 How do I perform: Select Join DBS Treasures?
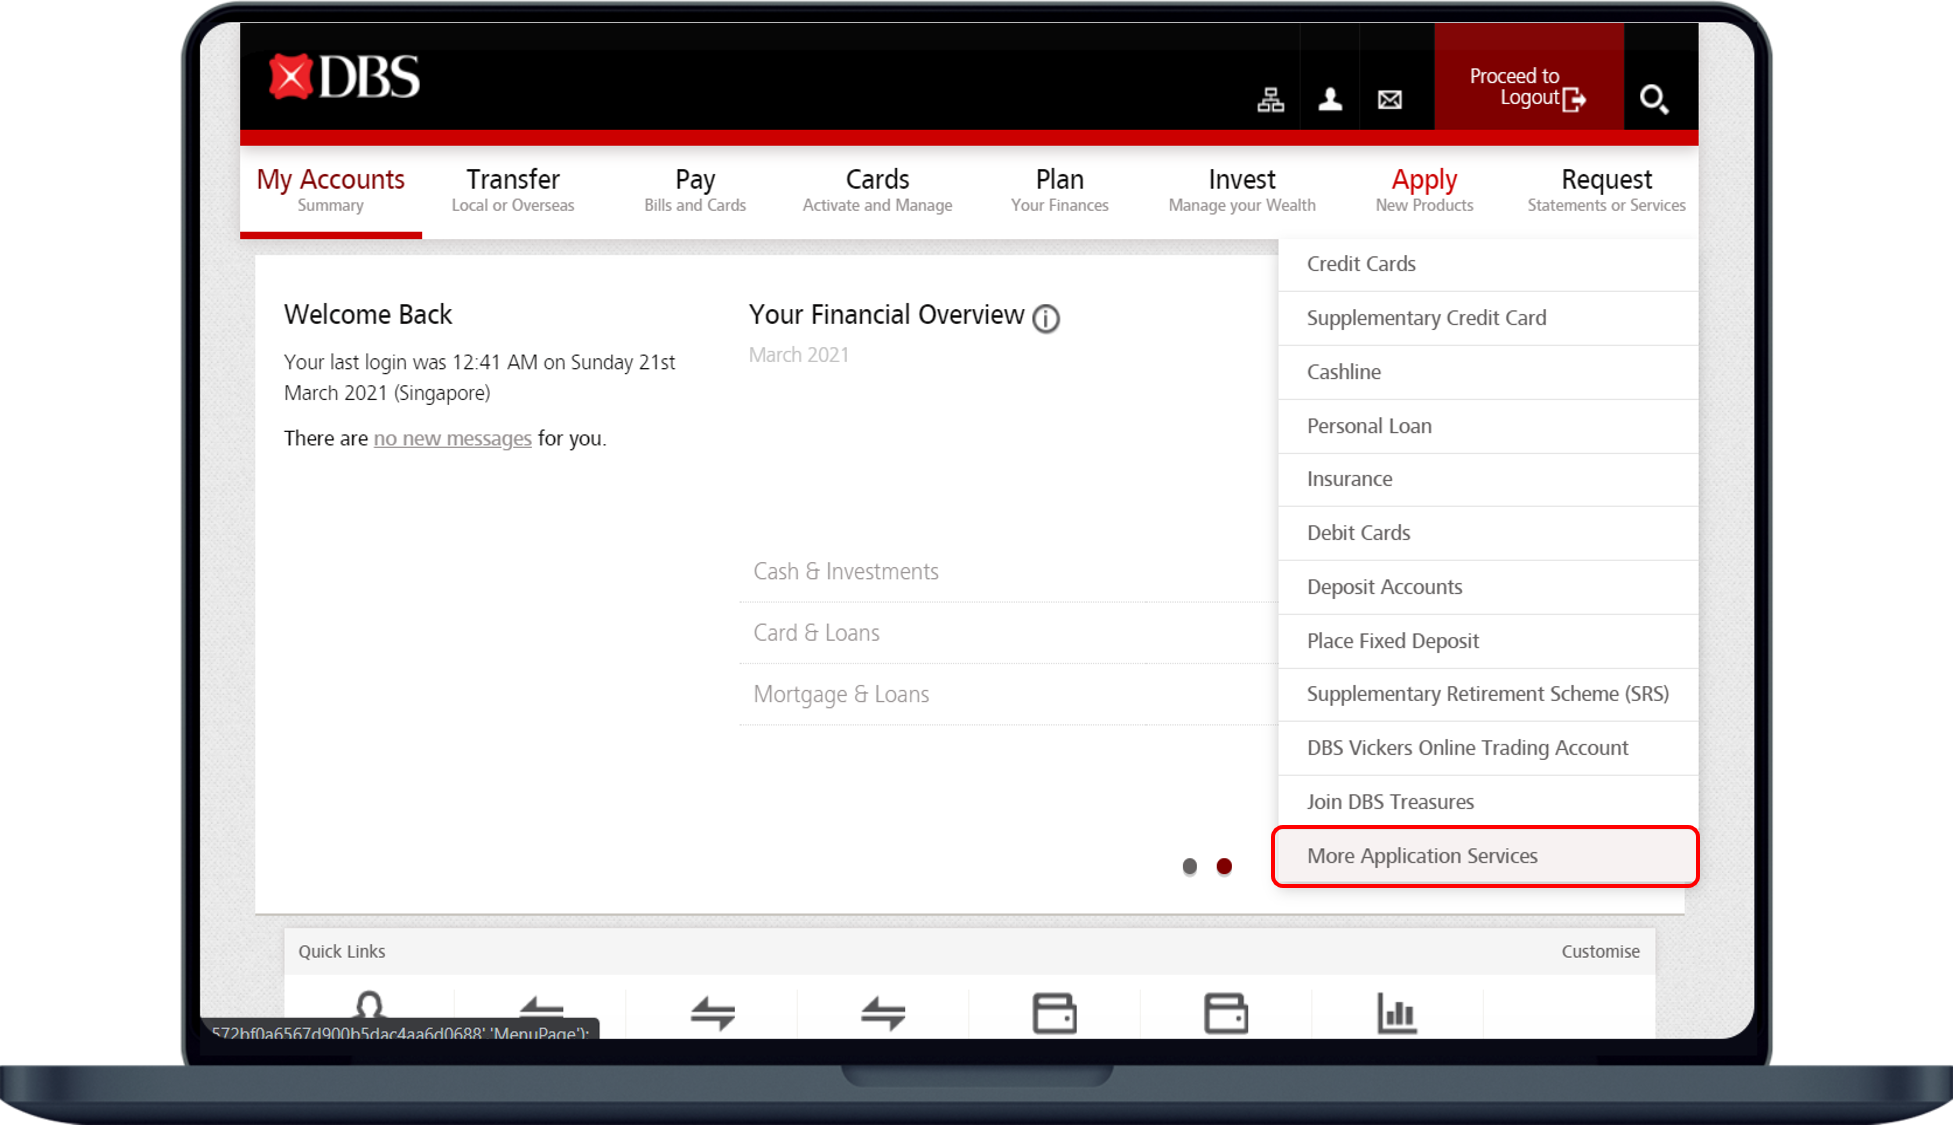pyautogui.click(x=1488, y=802)
